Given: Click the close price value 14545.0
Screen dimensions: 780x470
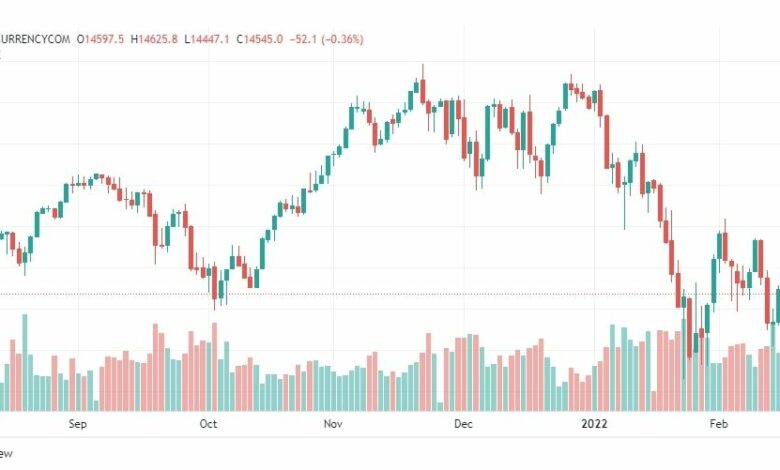Looking at the screenshot, I should click(263, 39).
